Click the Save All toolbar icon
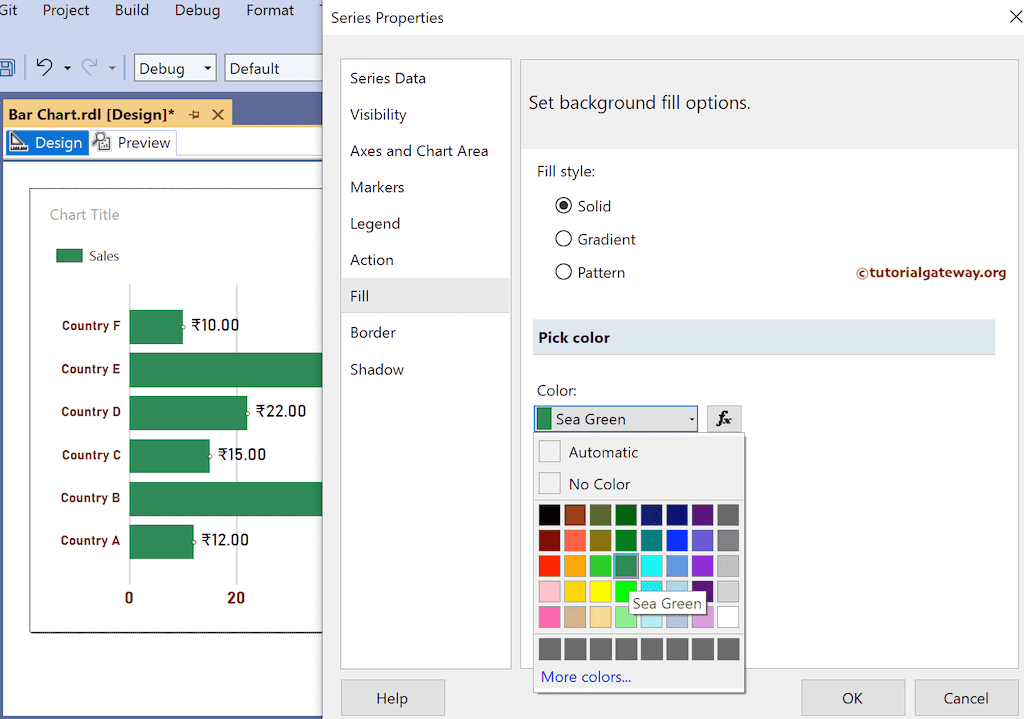Screen dimensions: 1024x719 click(8, 67)
